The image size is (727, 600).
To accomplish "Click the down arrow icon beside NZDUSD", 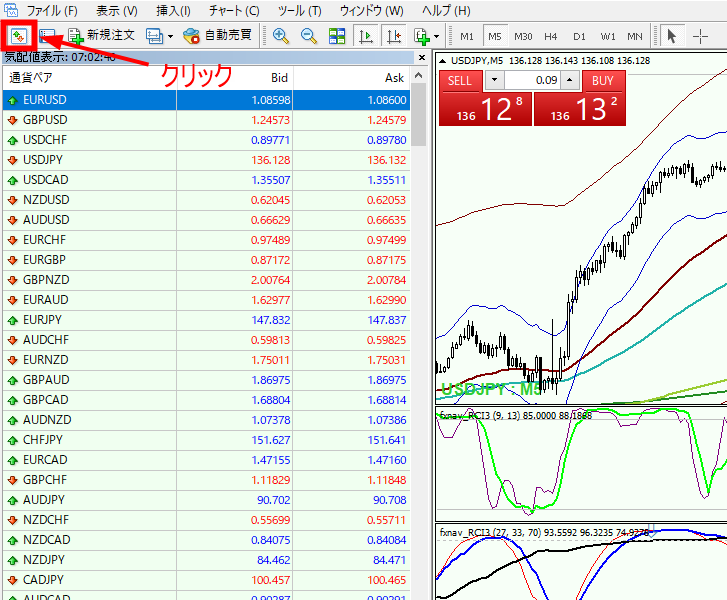I will pyautogui.click(x=13, y=200).
